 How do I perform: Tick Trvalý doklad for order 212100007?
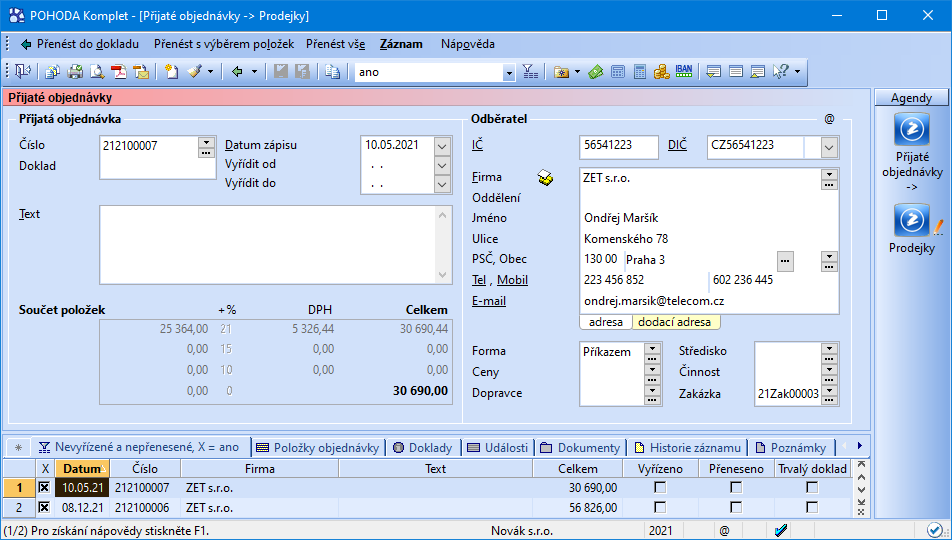click(x=812, y=487)
